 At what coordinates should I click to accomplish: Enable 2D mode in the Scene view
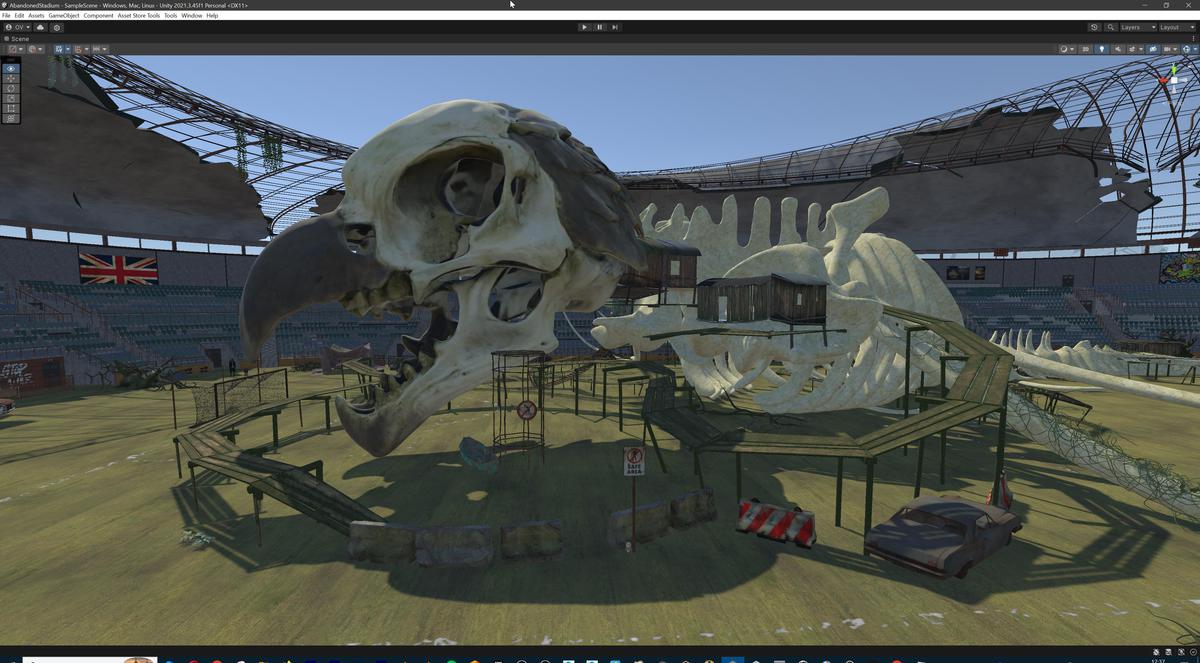(1085, 49)
